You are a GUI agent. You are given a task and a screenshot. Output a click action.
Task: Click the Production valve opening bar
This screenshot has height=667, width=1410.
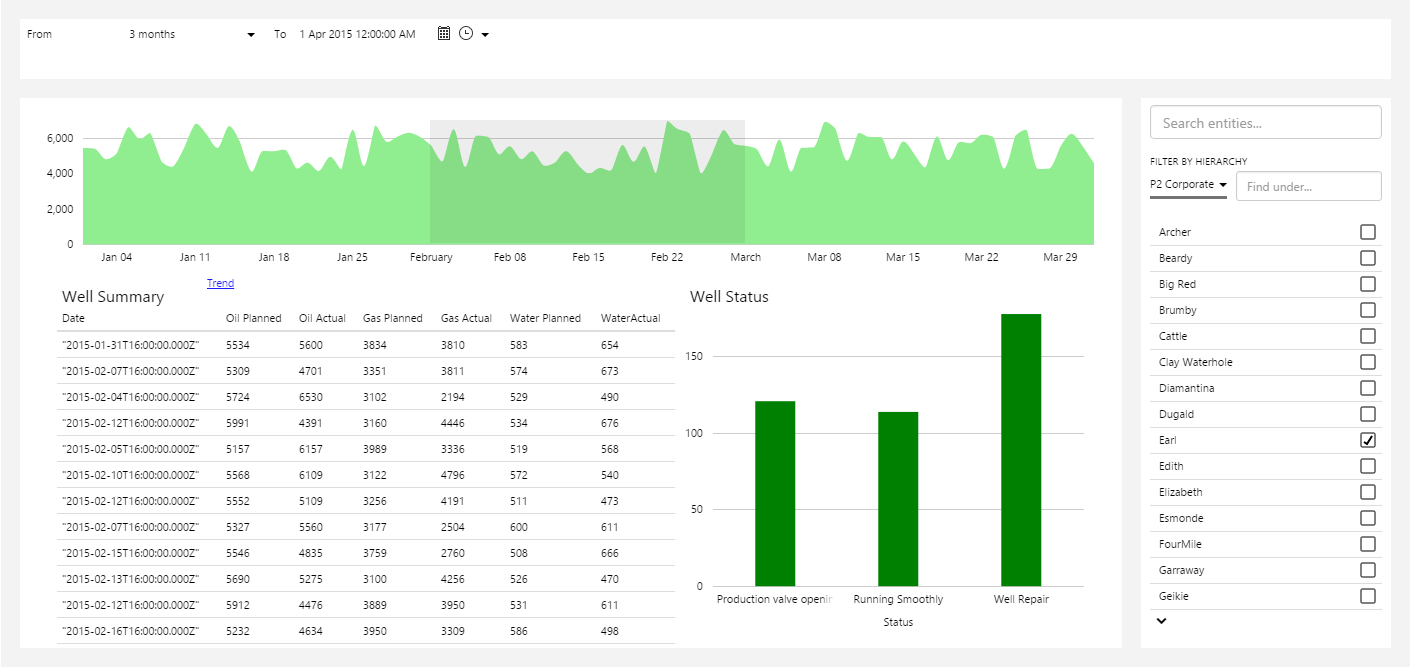[x=775, y=493]
